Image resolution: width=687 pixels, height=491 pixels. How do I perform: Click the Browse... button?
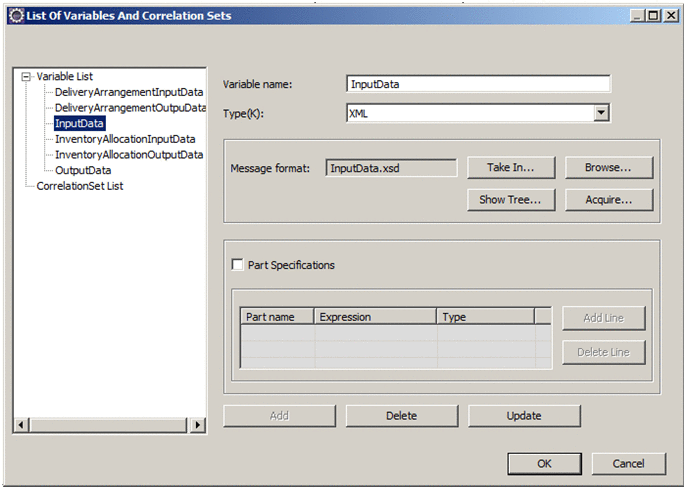click(609, 168)
